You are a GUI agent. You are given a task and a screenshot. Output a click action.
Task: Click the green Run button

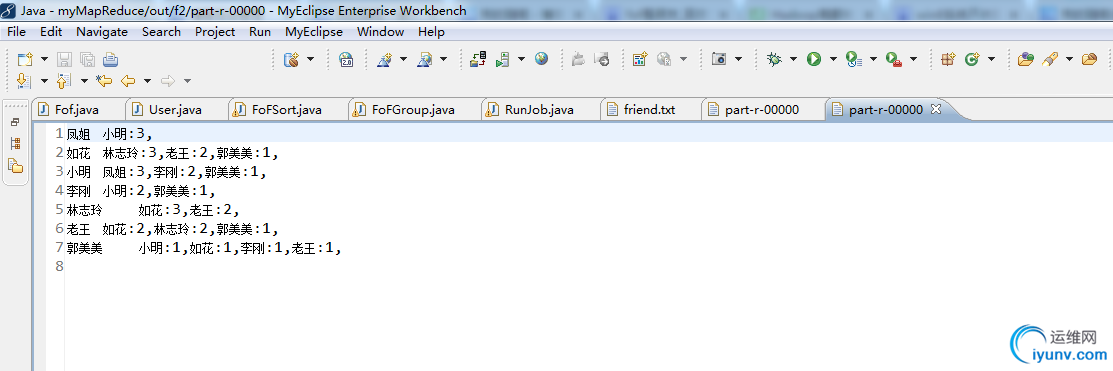point(813,60)
